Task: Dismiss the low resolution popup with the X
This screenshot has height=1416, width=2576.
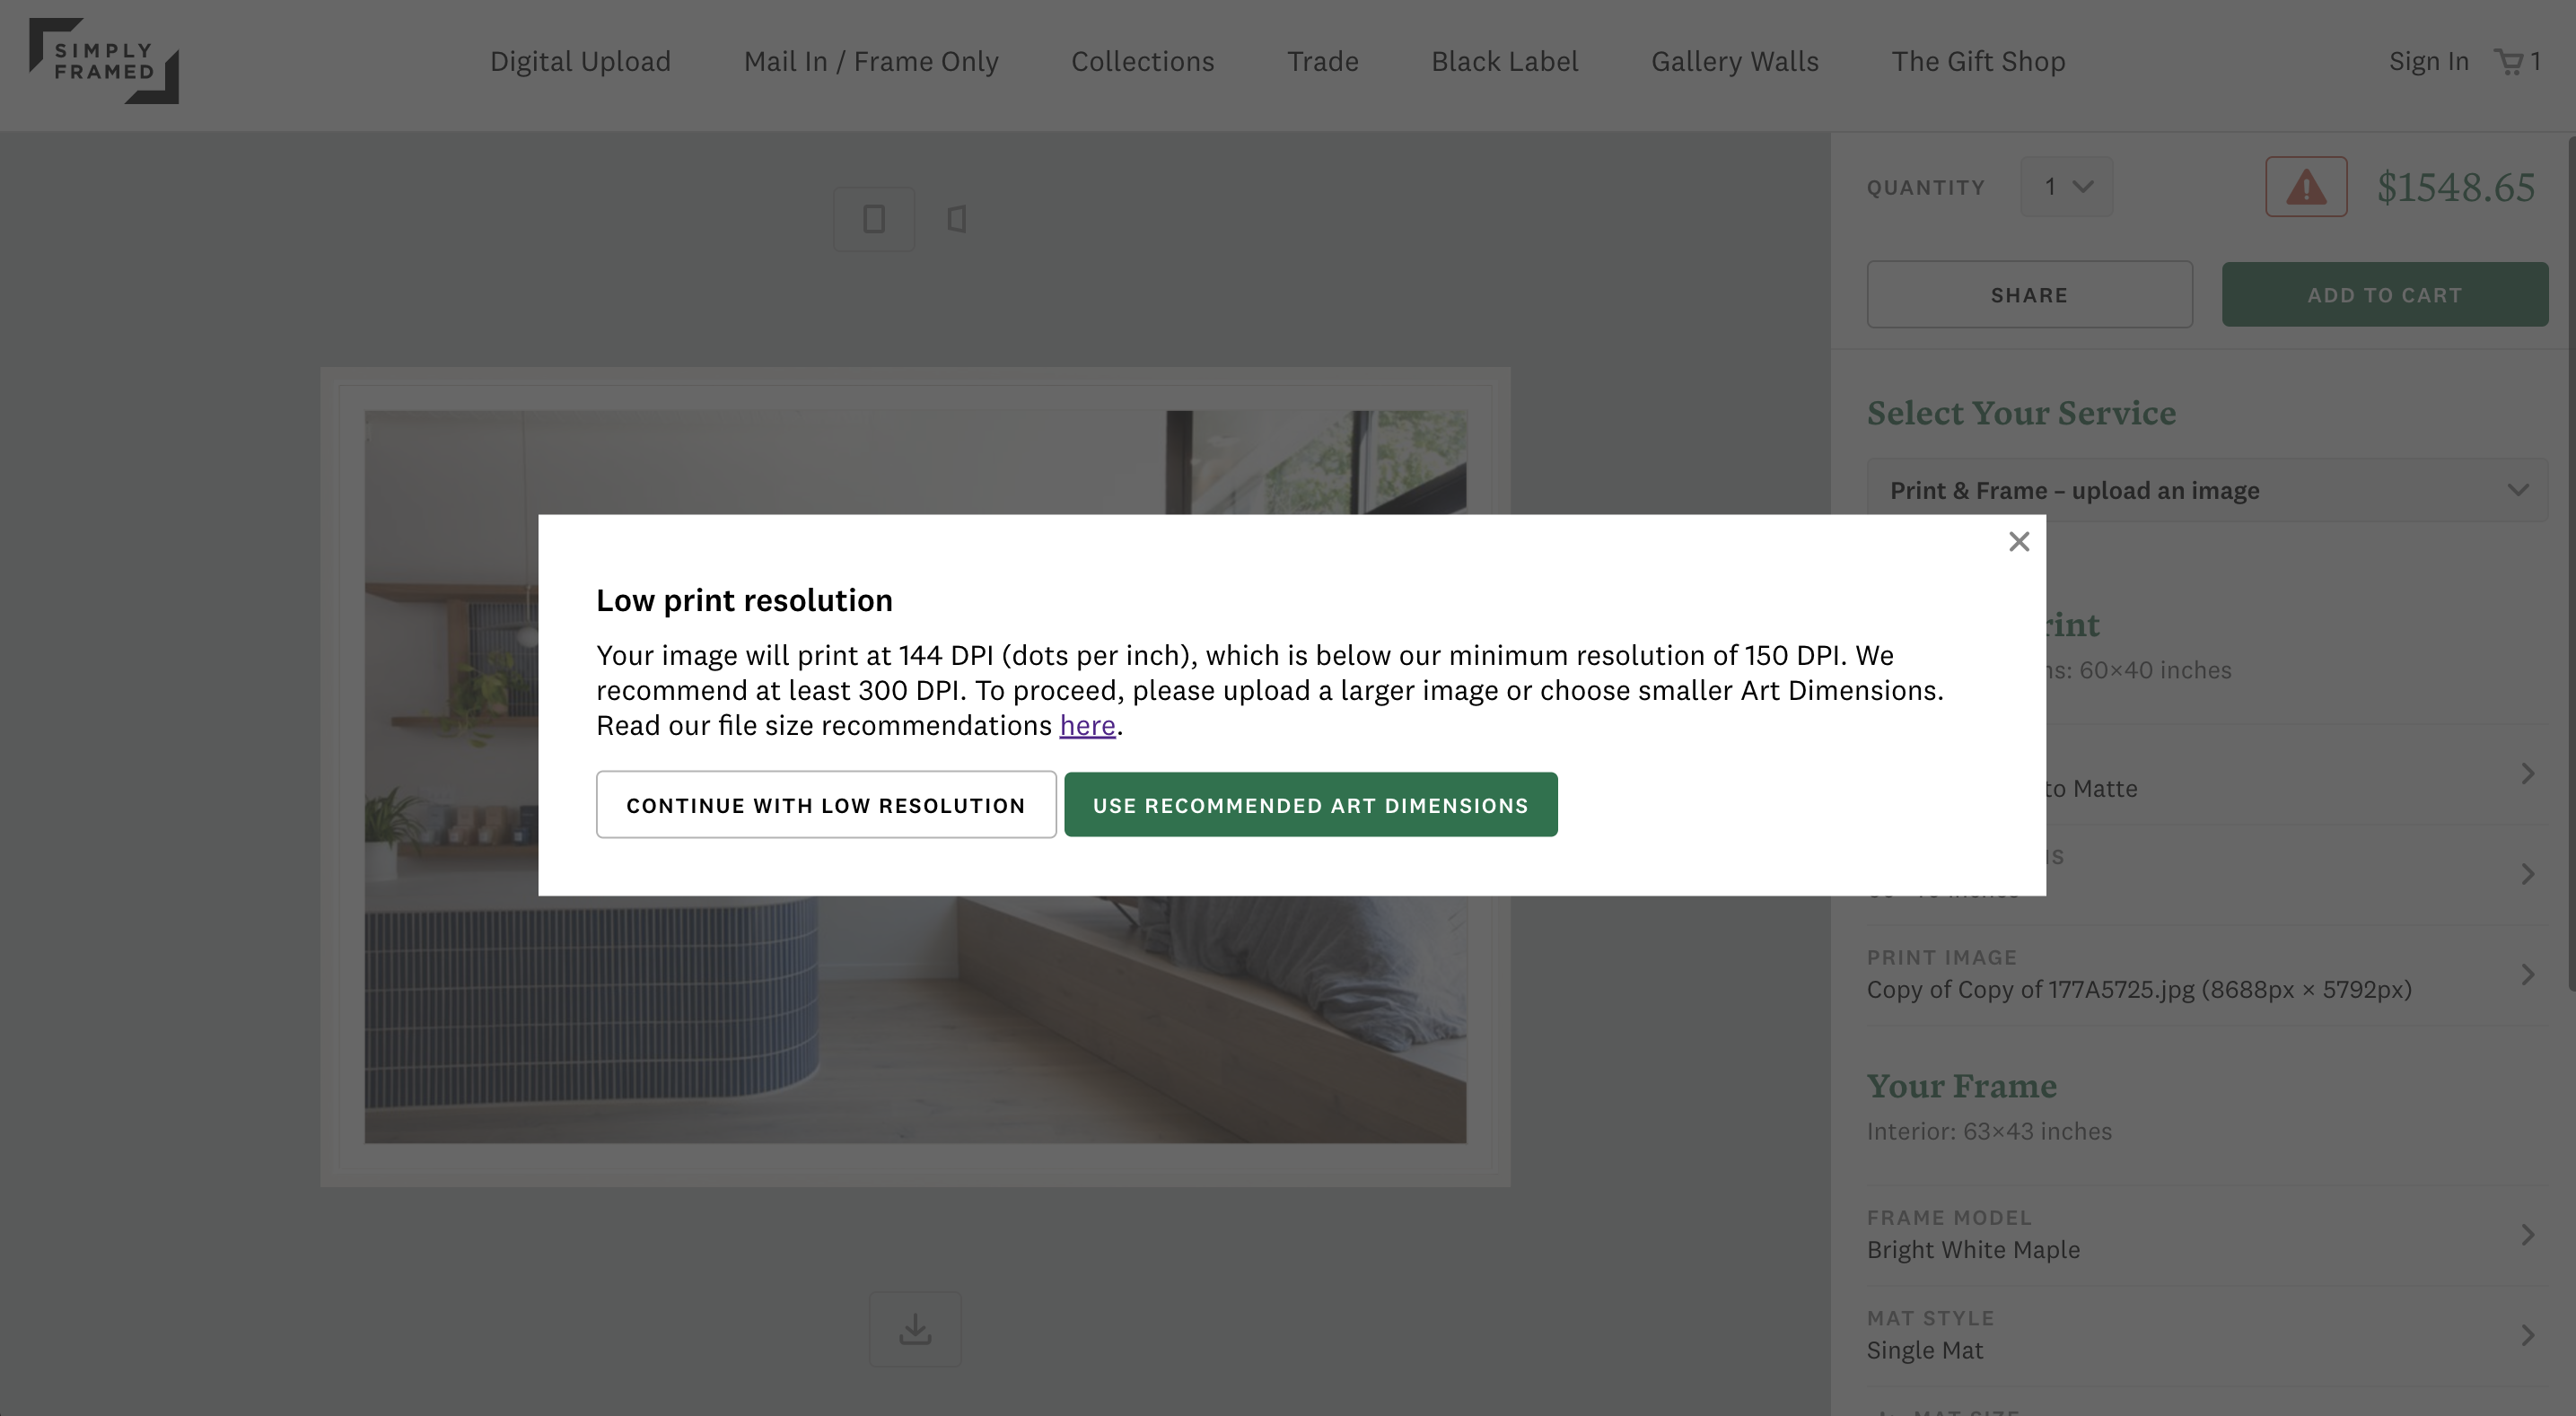Action: coord(2018,541)
